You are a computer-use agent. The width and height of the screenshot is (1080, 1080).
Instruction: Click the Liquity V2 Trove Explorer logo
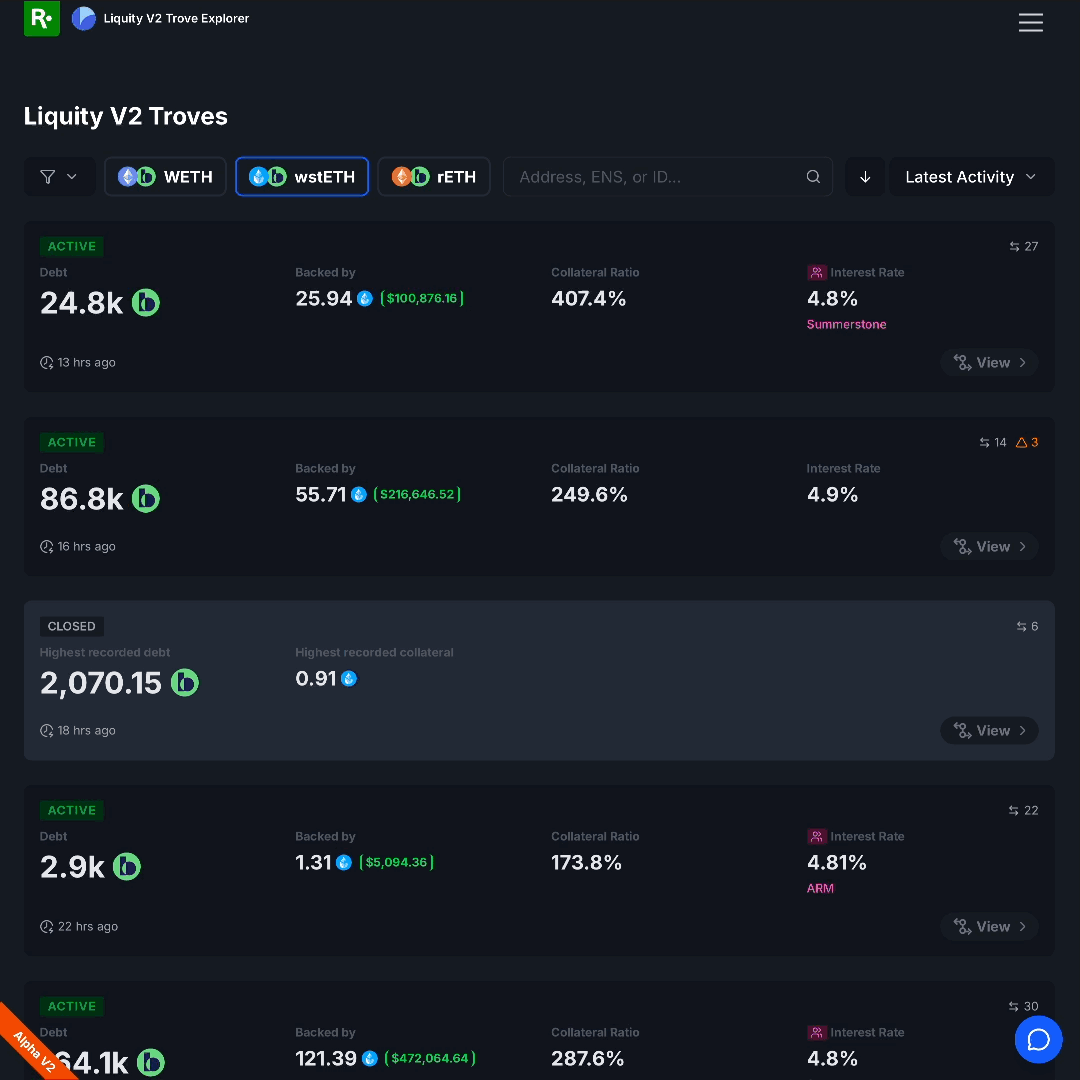(84, 18)
